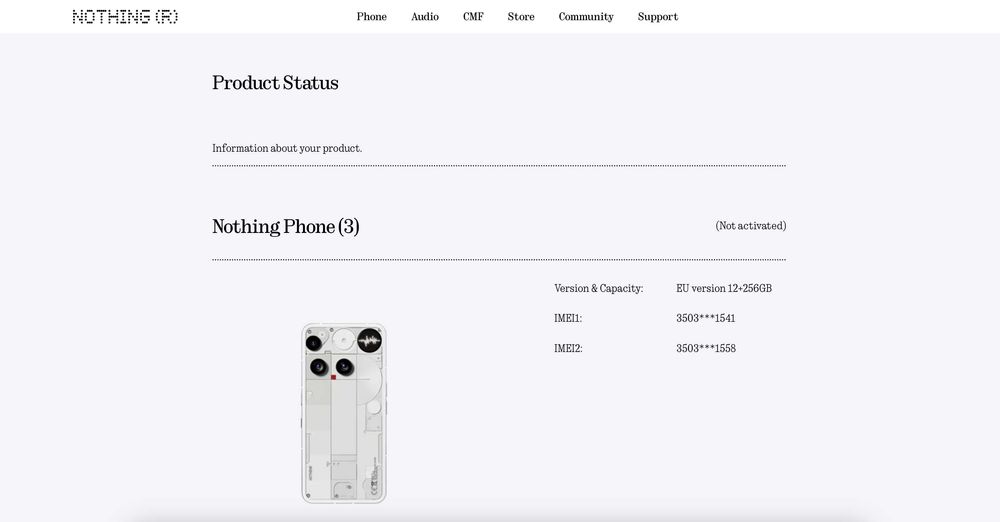Click the Nothing Phone (3) image
Image resolution: width=1000 pixels, height=522 pixels.
(x=344, y=430)
